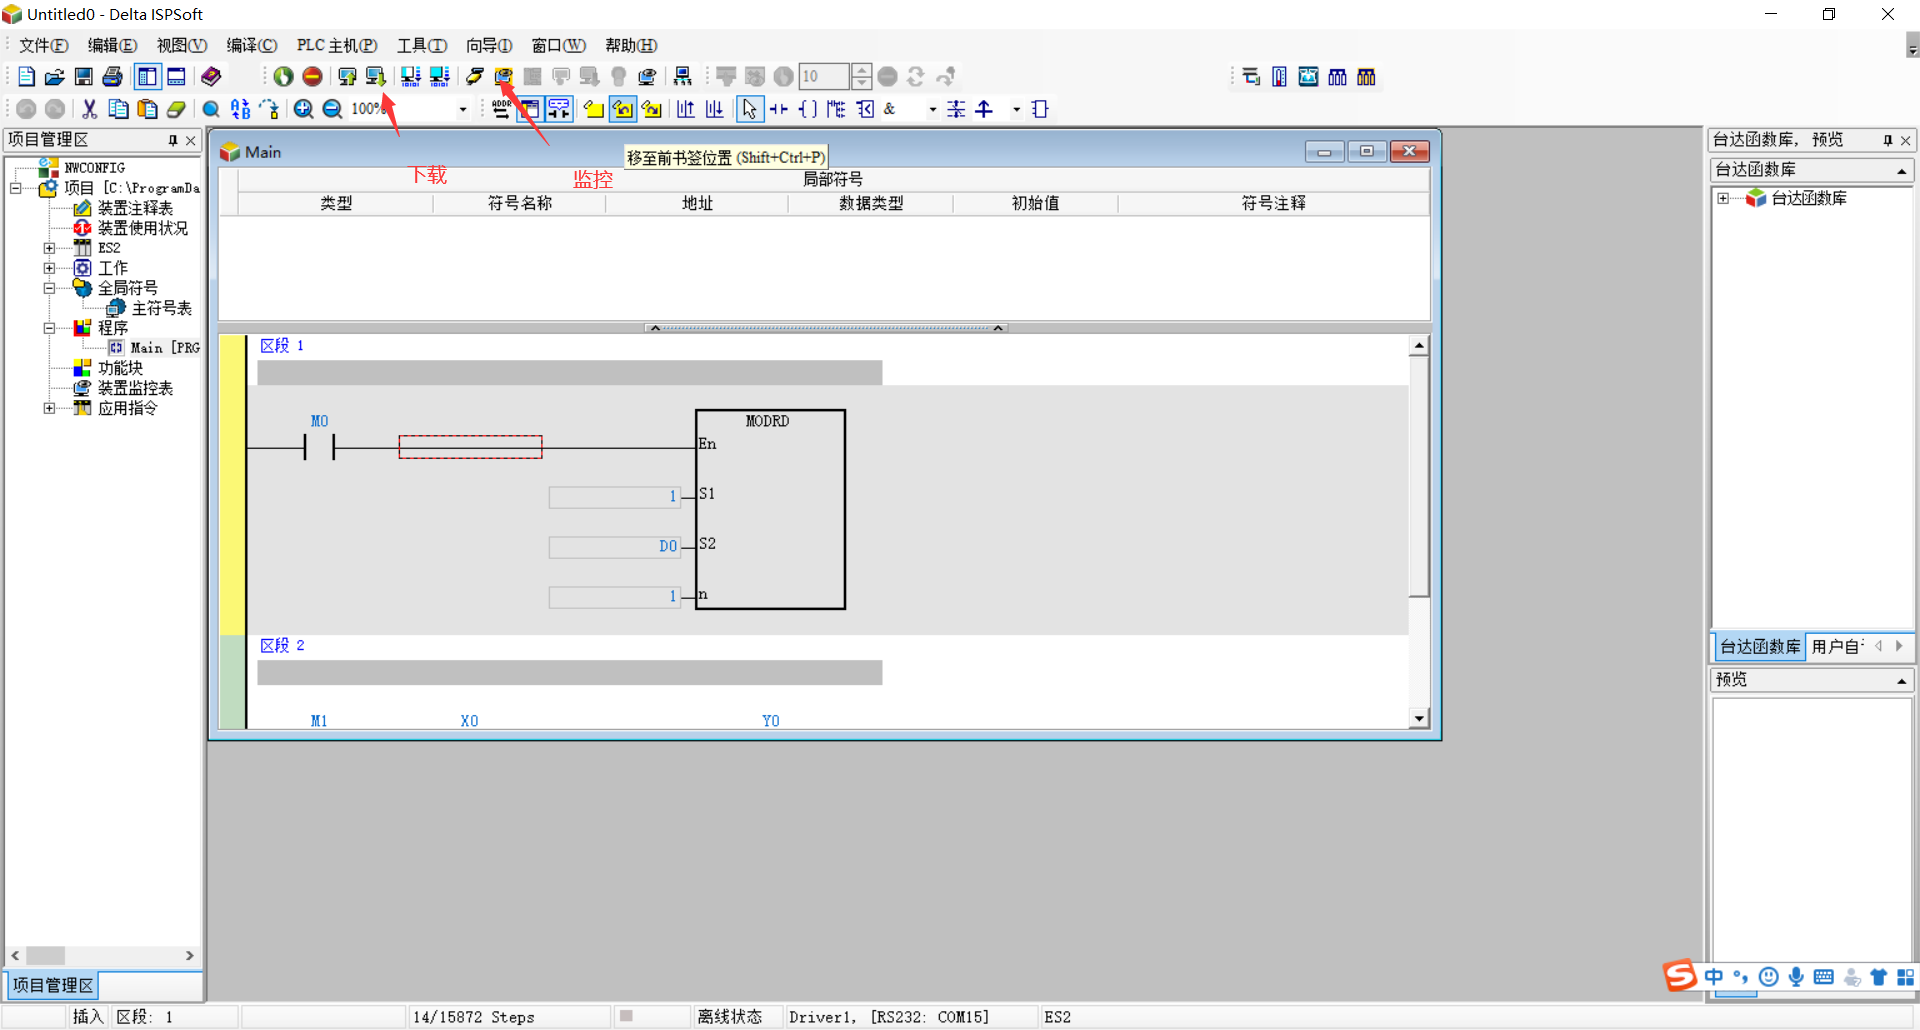This screenshot has height=1030, width=1920.
Task: Open the find search tool
Action: (x=211, y=109)
